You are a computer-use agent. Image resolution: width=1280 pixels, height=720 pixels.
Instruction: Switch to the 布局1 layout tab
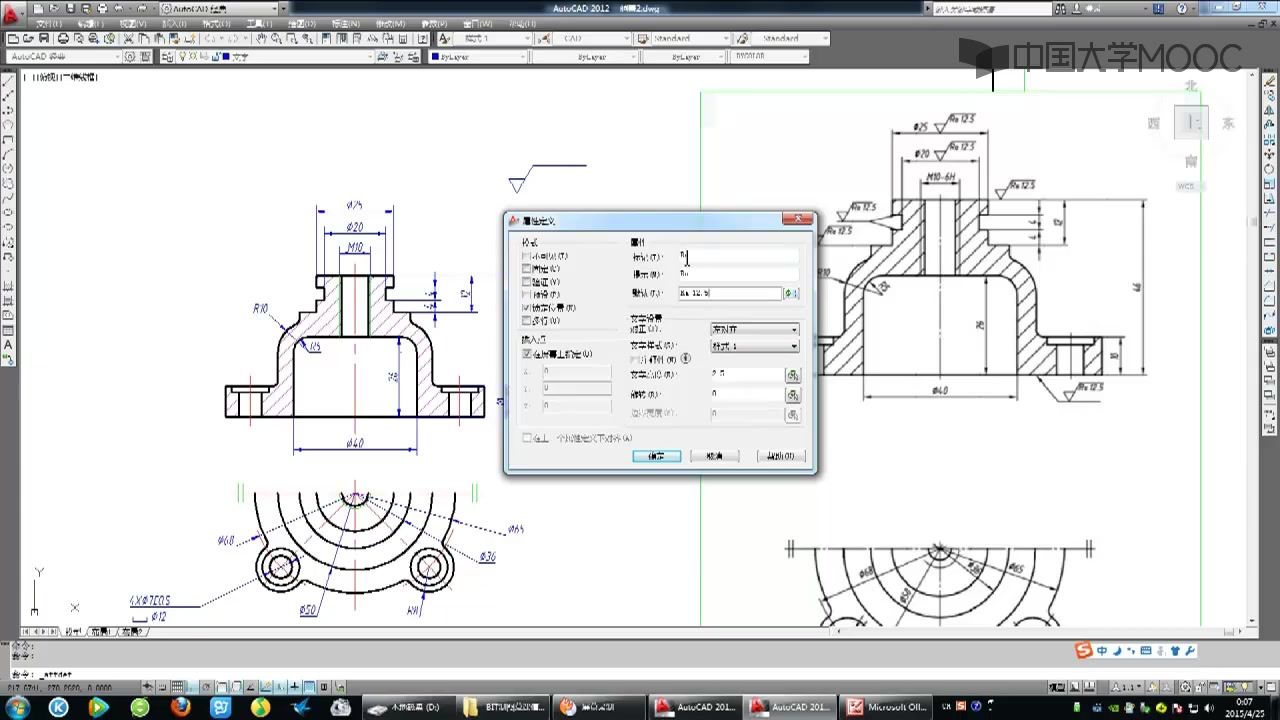[x=102, y=632]
